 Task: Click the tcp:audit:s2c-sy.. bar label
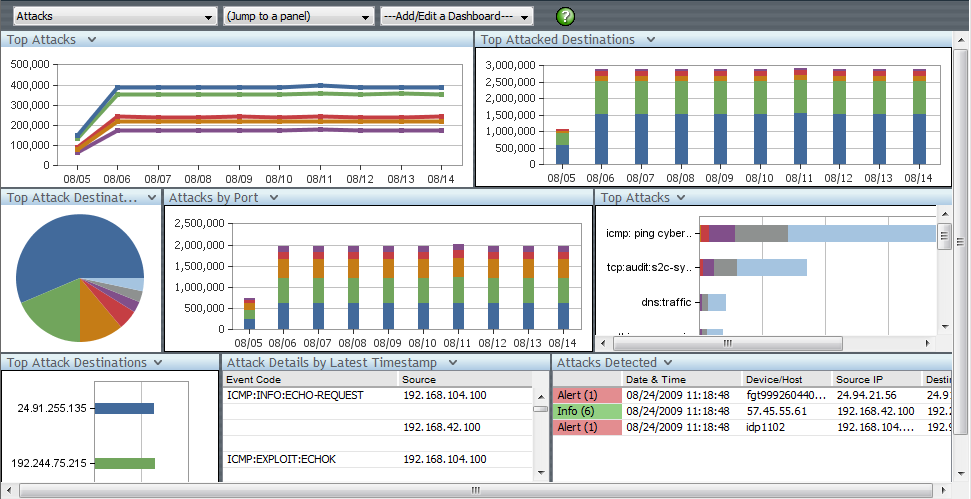coord(649,267)
